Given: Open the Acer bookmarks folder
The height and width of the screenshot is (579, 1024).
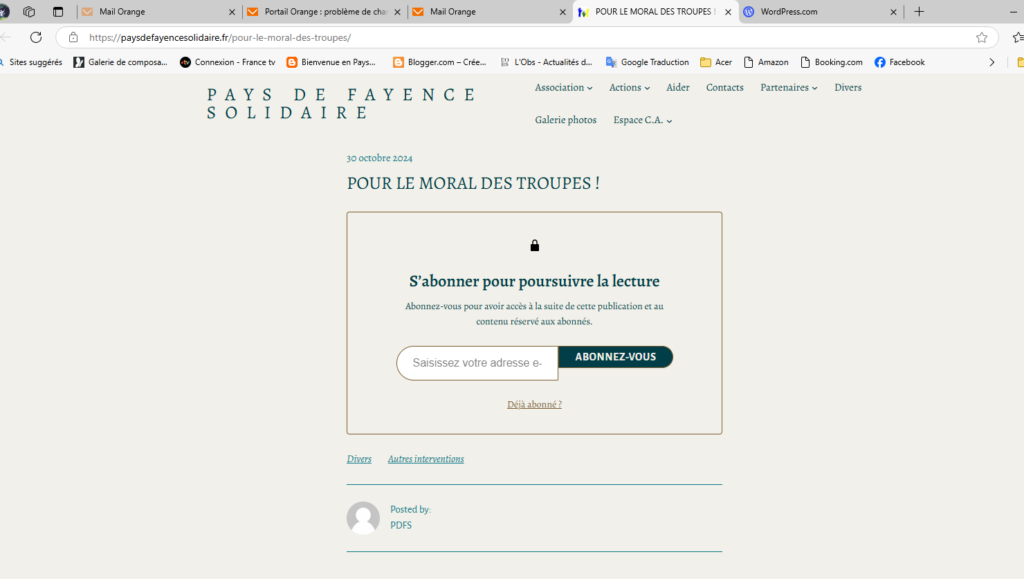Looking at the screenshot, I should pyautogui.click(x=716, y=62).
